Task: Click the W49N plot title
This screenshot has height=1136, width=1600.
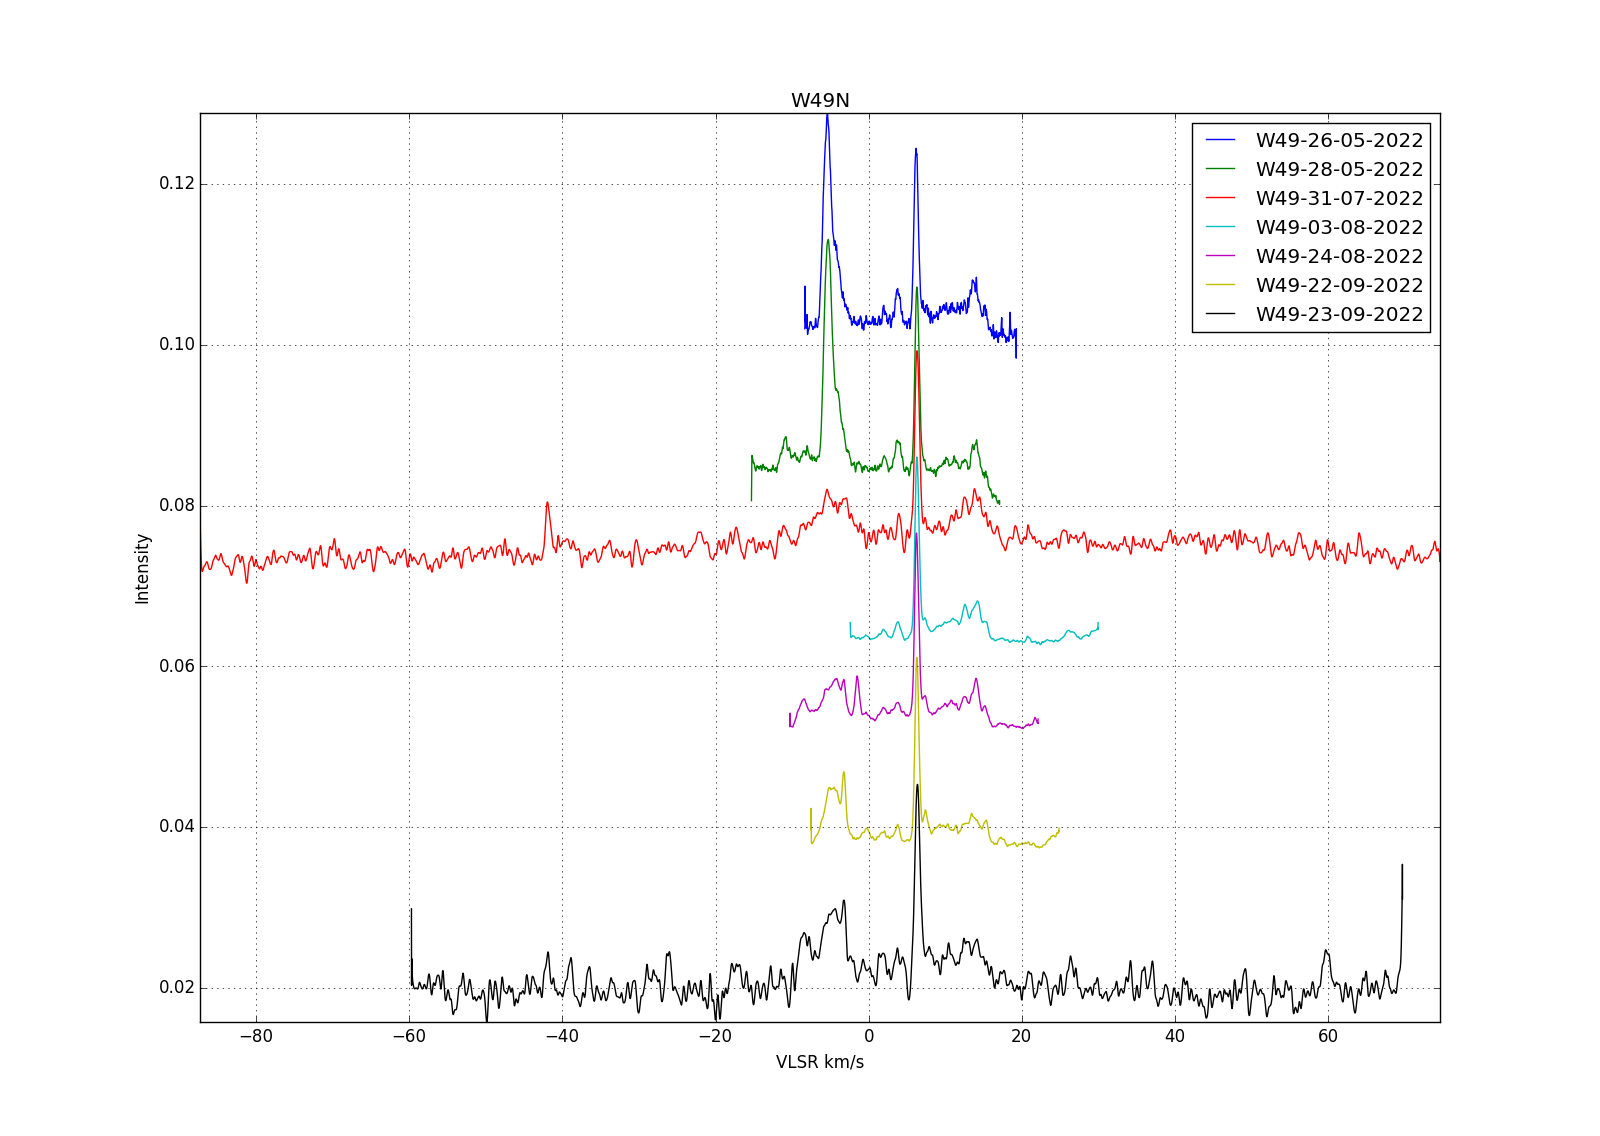Action: click(x=820, y=101)
